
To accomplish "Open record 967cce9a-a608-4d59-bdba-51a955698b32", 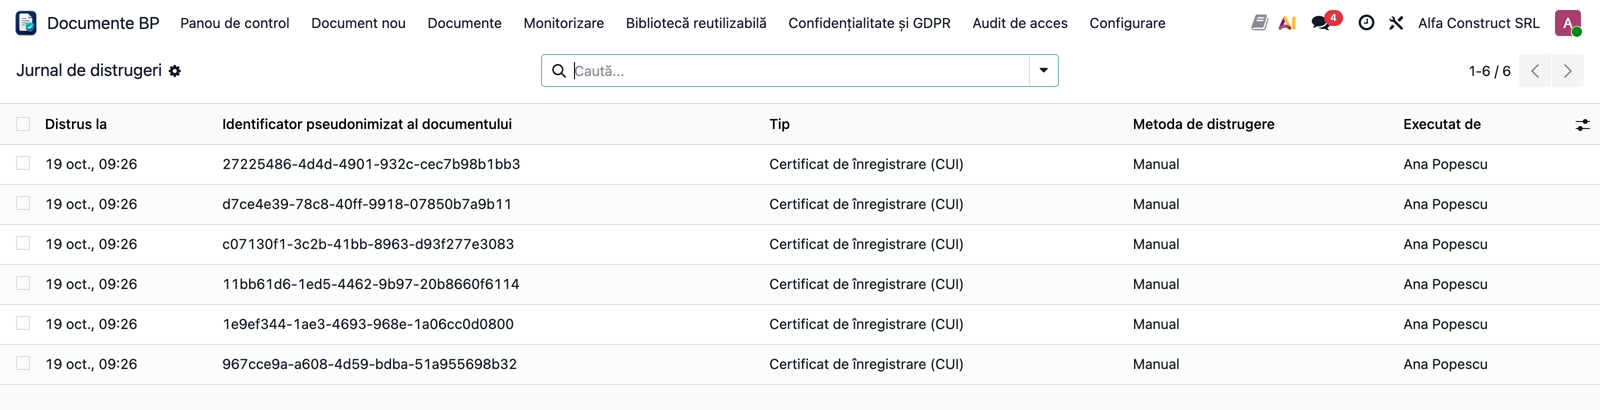I will [369, 364].
